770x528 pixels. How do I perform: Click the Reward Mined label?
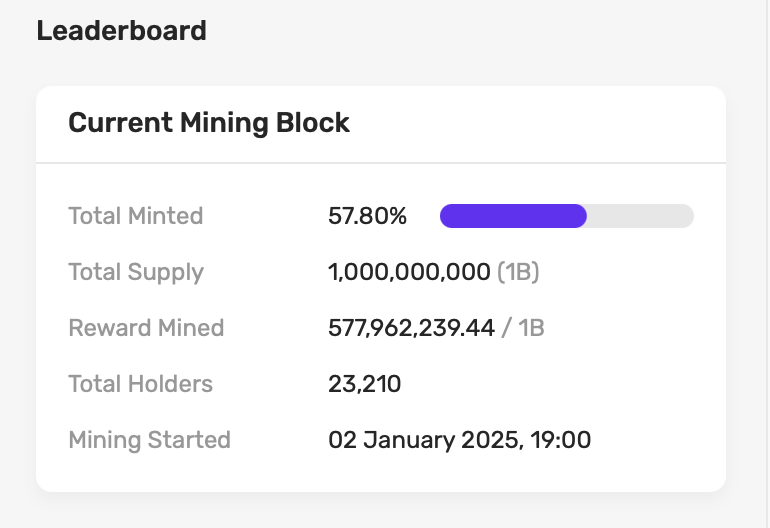coord(146,328)
